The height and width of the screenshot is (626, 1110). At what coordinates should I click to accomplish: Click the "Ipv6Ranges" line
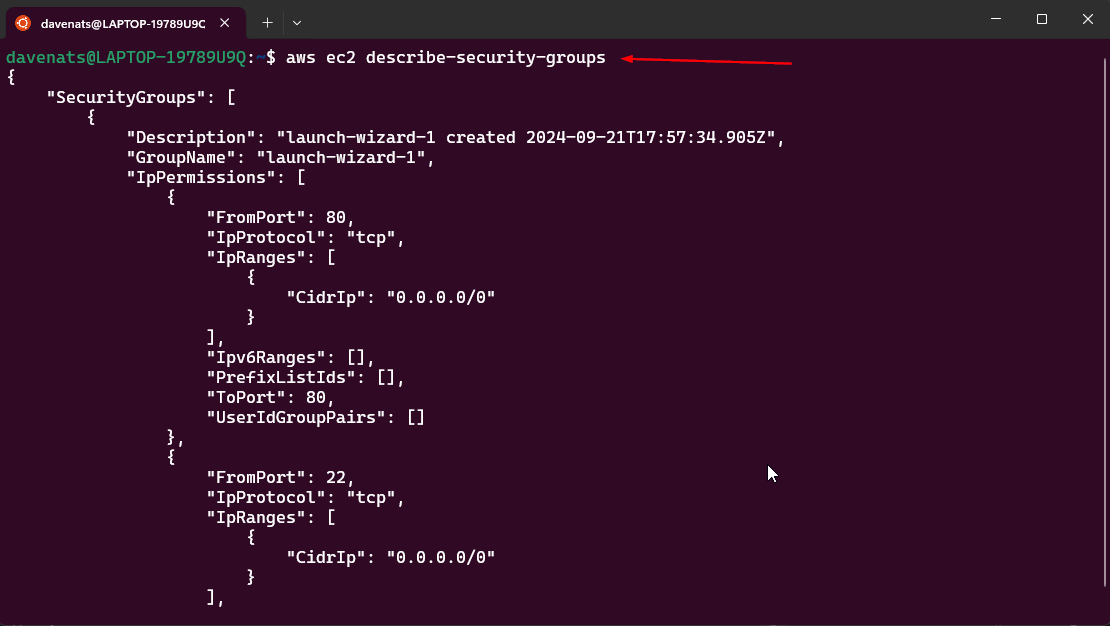tap(290, 358)
